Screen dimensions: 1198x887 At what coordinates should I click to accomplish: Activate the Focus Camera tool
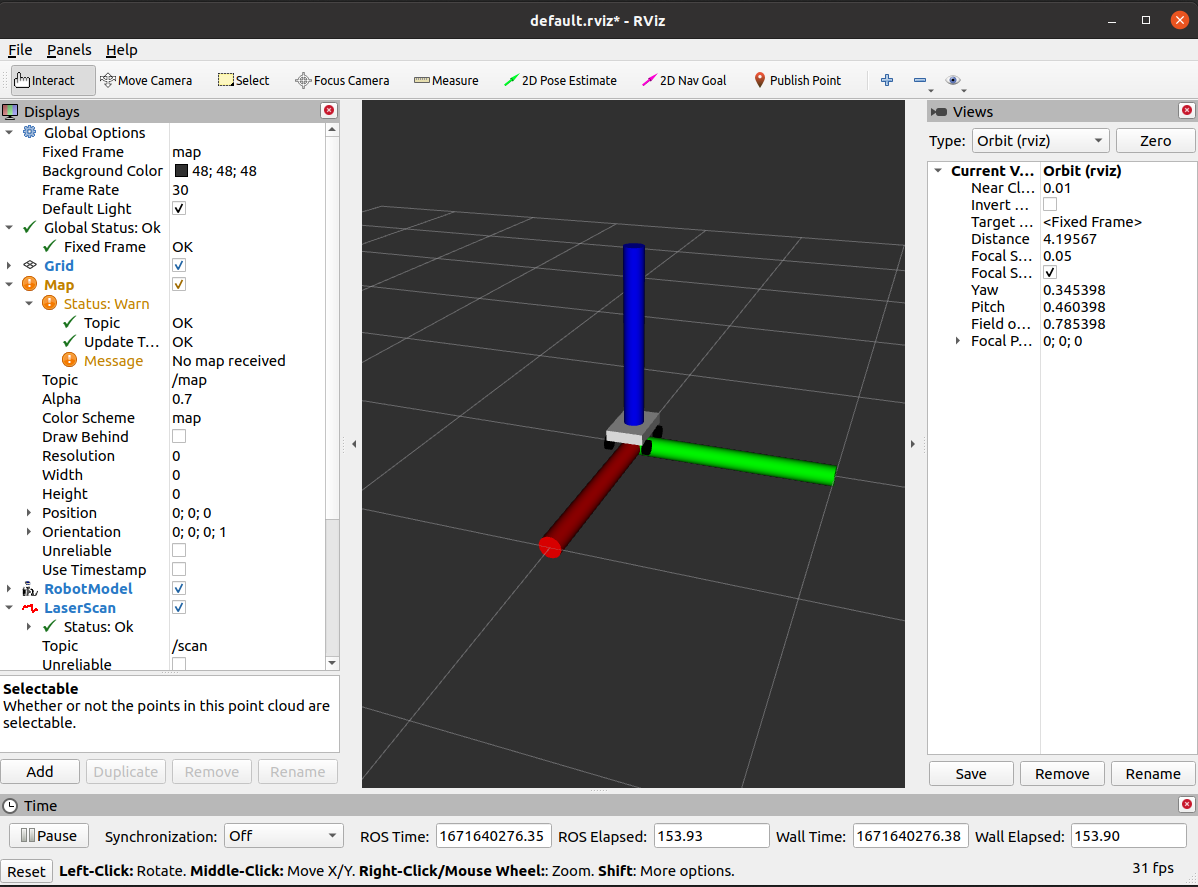point(342,80)
